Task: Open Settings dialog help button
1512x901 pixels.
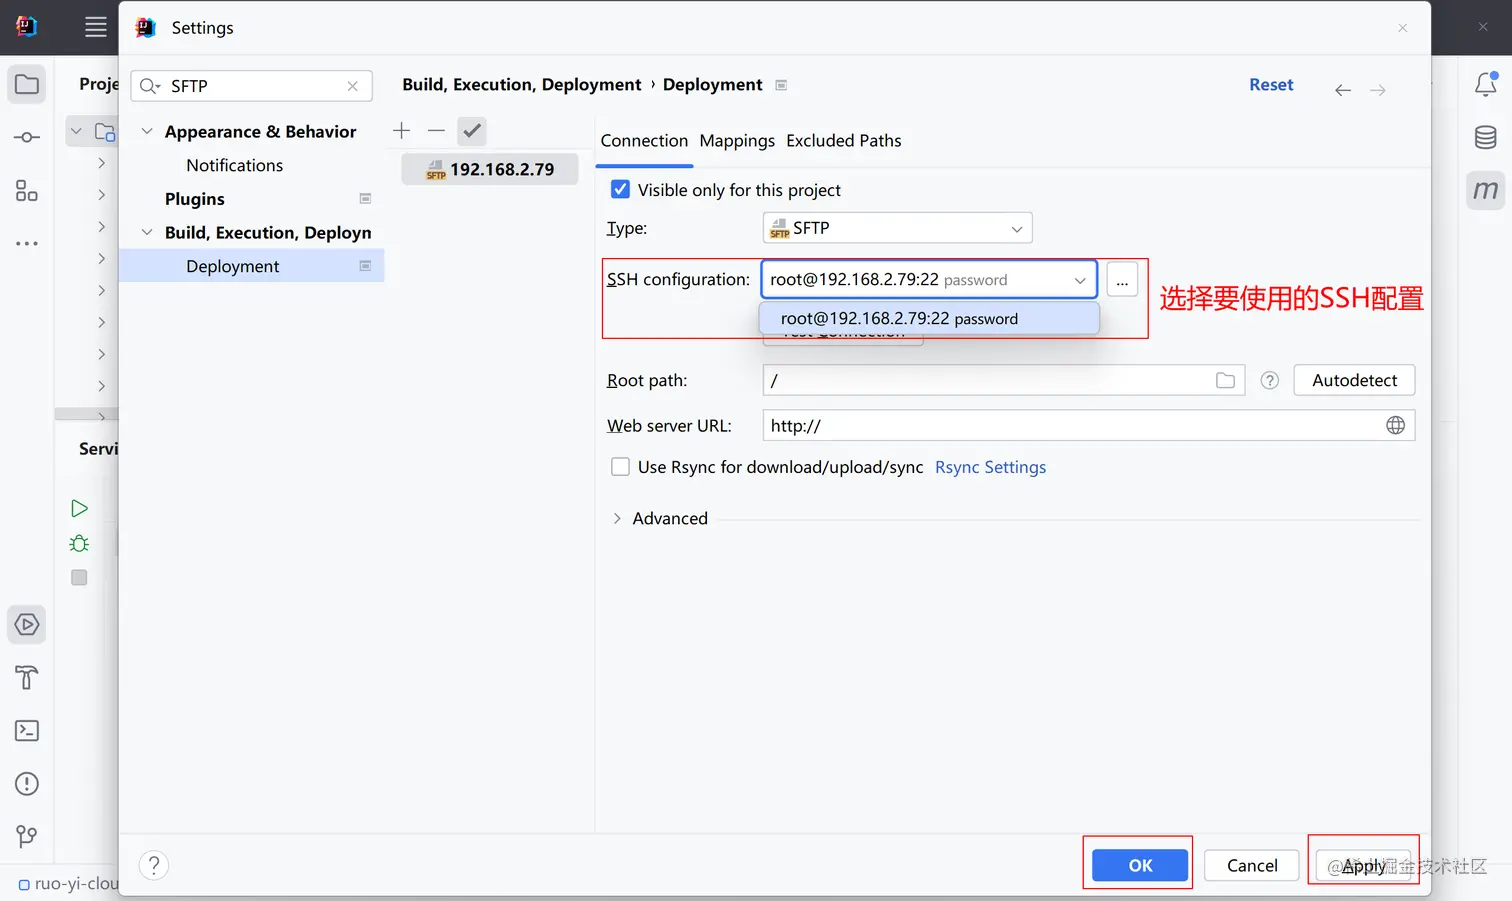Action: (154, 865)
